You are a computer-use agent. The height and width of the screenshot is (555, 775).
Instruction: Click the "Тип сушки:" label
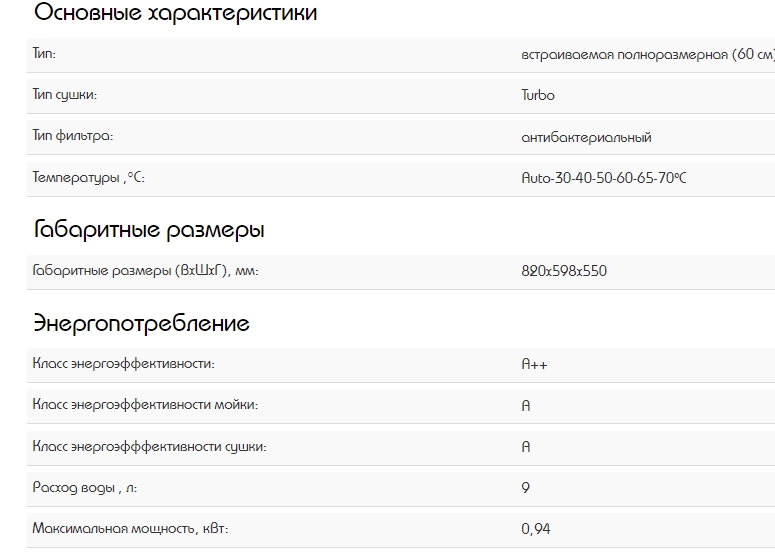pyautogui.click(x=65, y=95)
